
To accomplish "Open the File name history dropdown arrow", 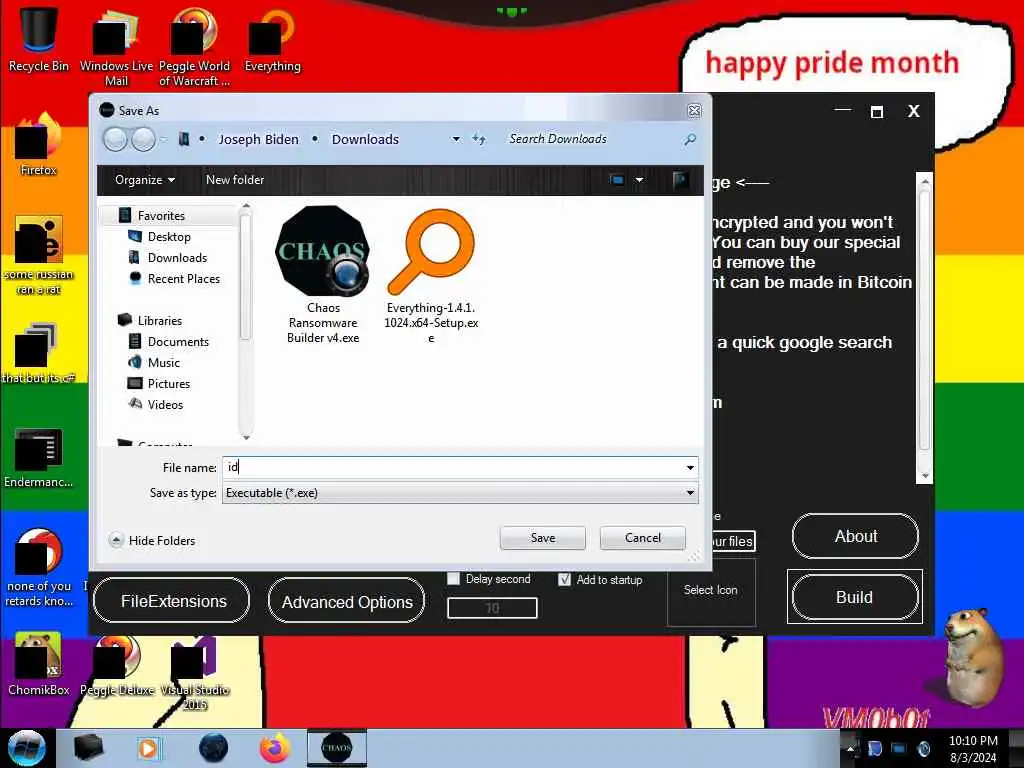I will tap(690, 468).
